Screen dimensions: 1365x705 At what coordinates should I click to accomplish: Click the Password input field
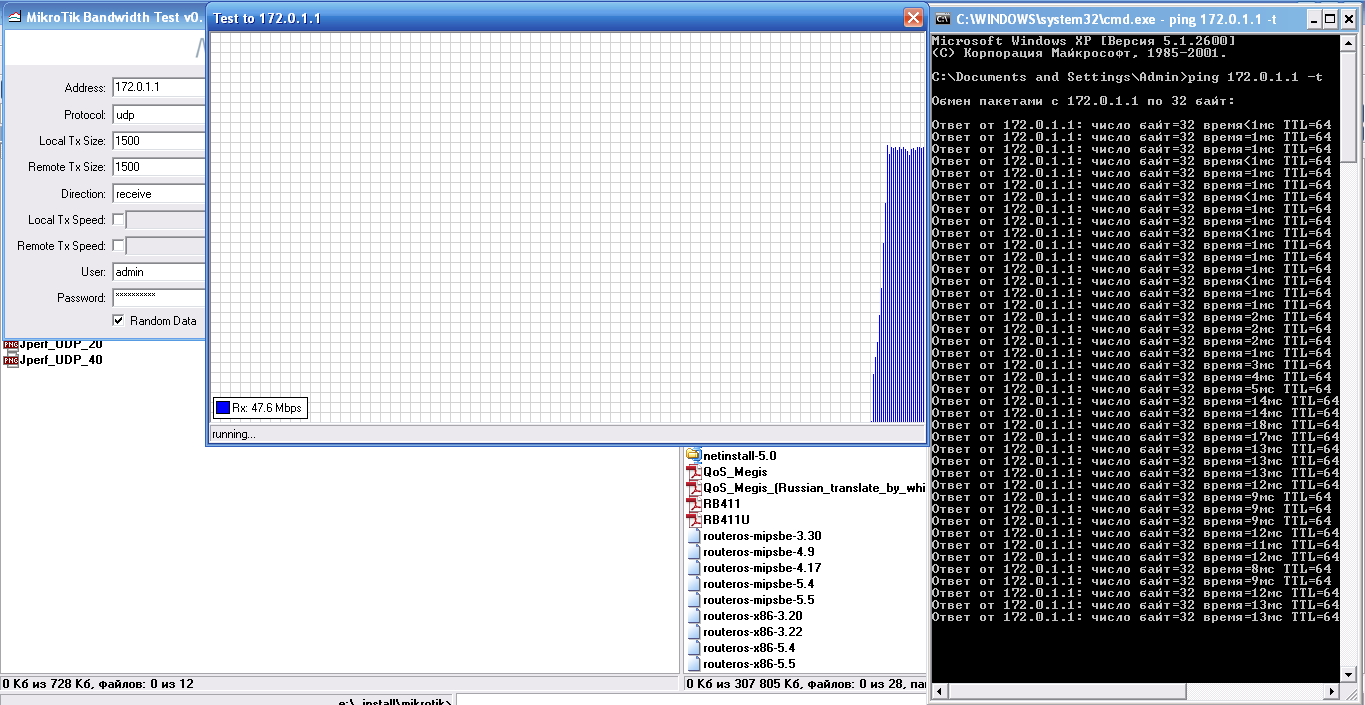[x=158, y=297]
